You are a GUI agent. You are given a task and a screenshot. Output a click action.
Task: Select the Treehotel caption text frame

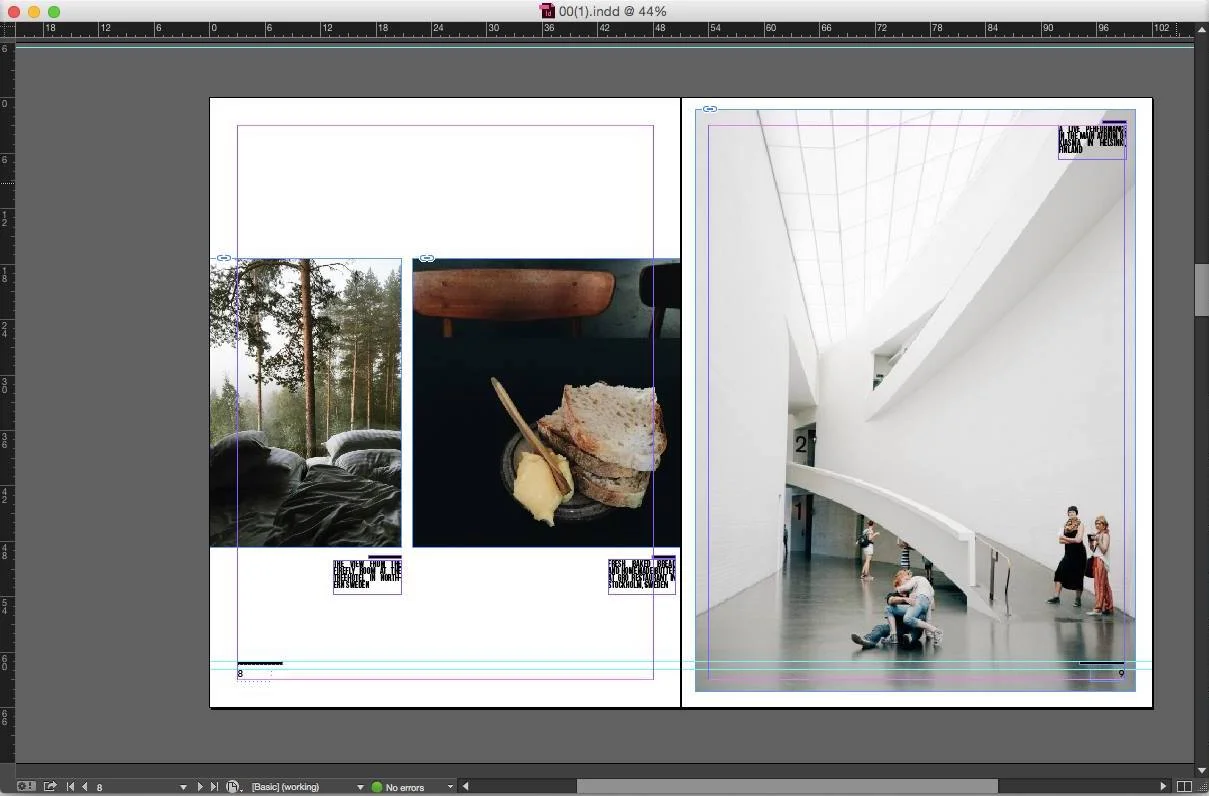(x=367, y=576)
